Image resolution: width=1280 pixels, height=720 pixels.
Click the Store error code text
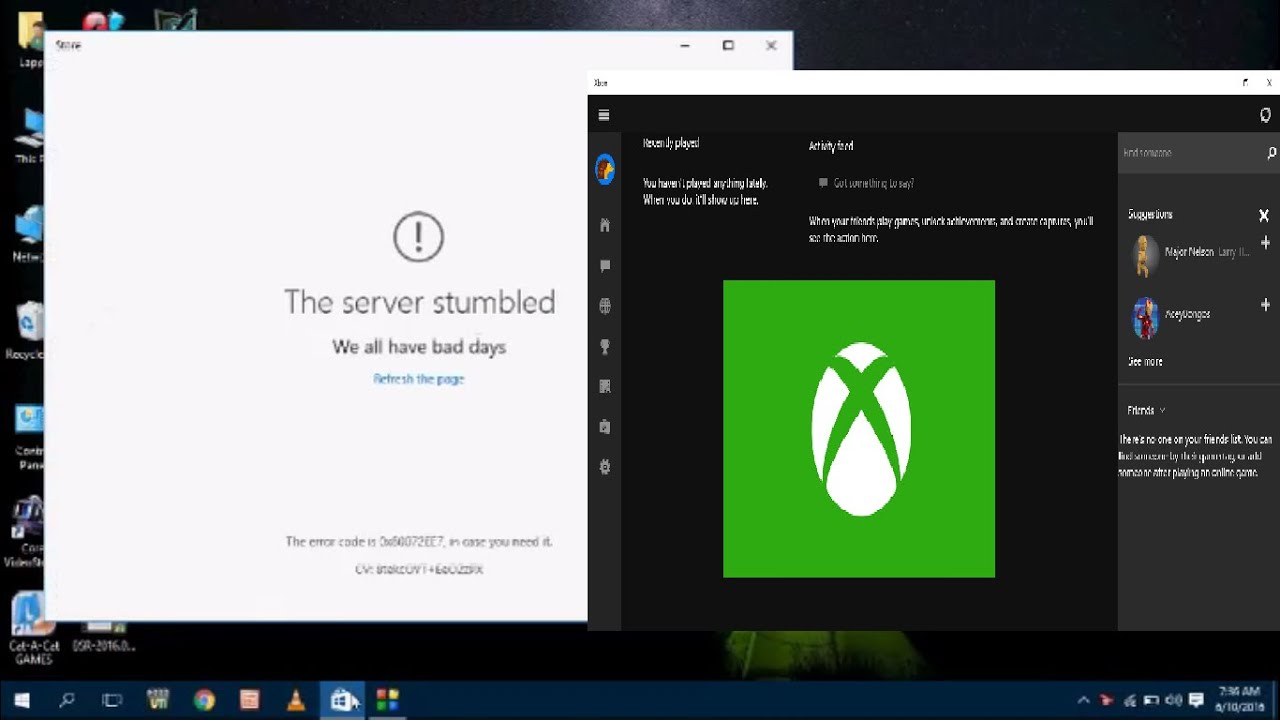coord(419,542)
